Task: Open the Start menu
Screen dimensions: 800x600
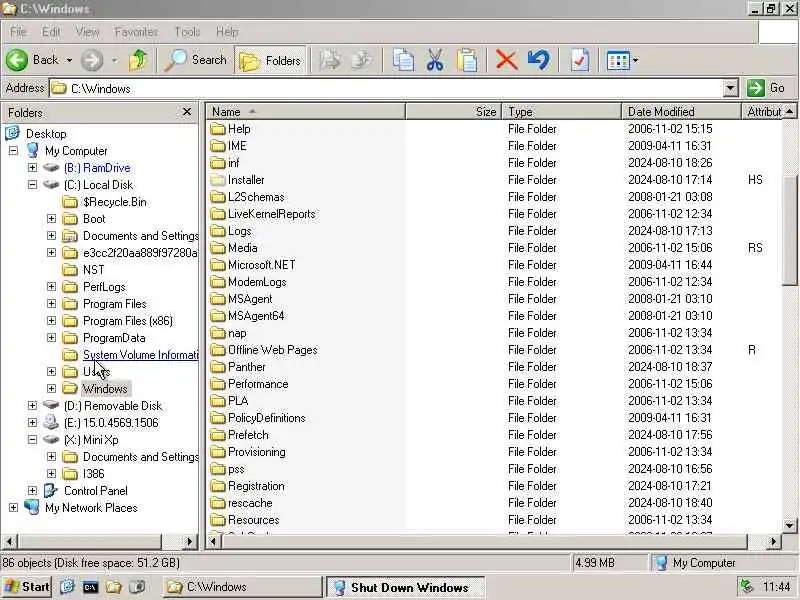Action: 27,587
